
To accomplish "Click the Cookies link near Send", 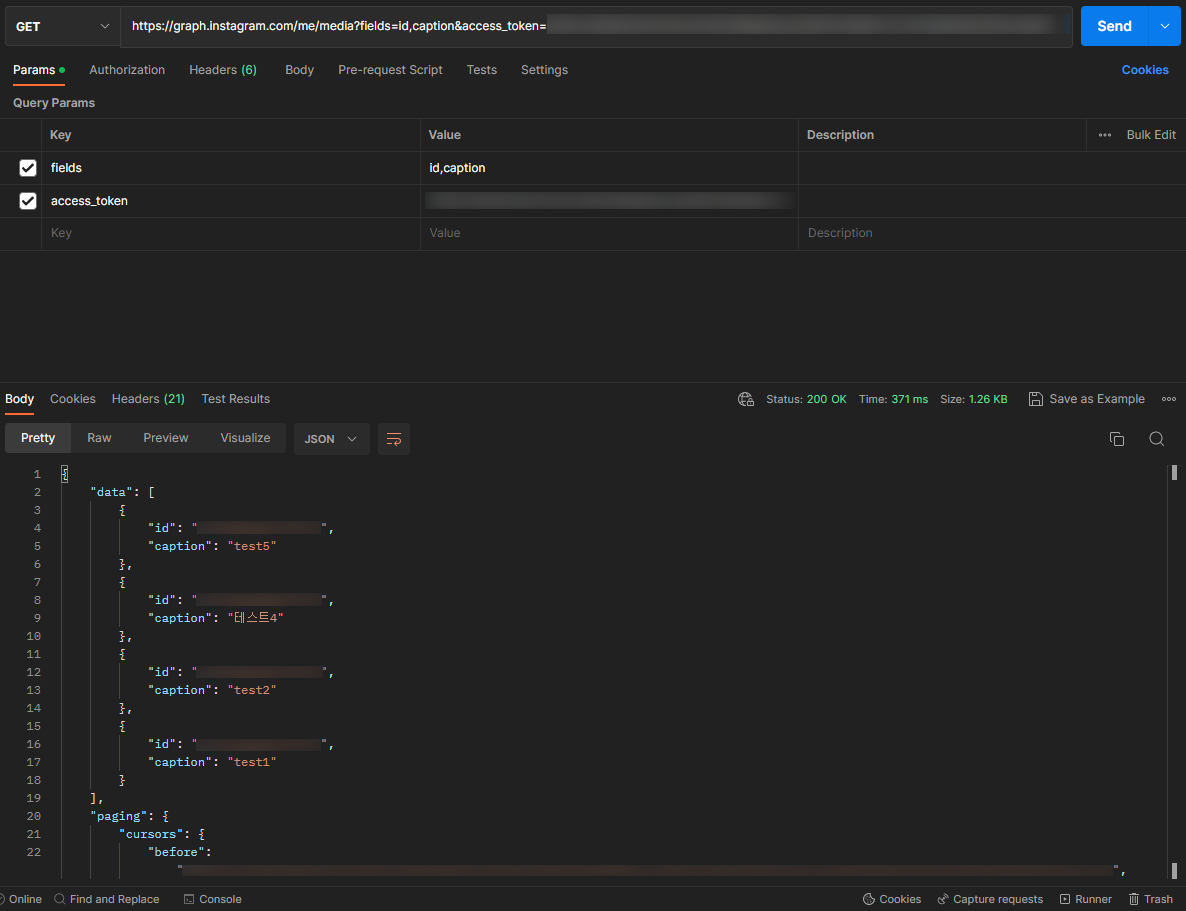I will (1145, 70).
